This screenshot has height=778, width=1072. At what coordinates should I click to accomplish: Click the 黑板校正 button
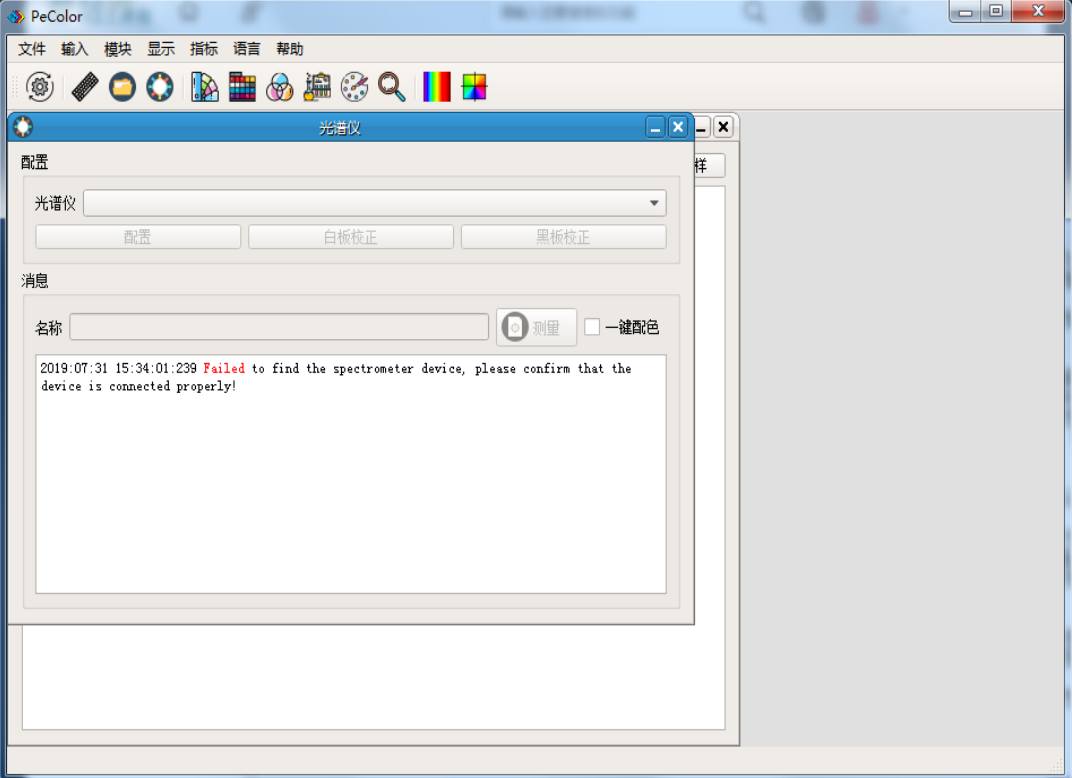pyautogui.click(x=563, y=237)
